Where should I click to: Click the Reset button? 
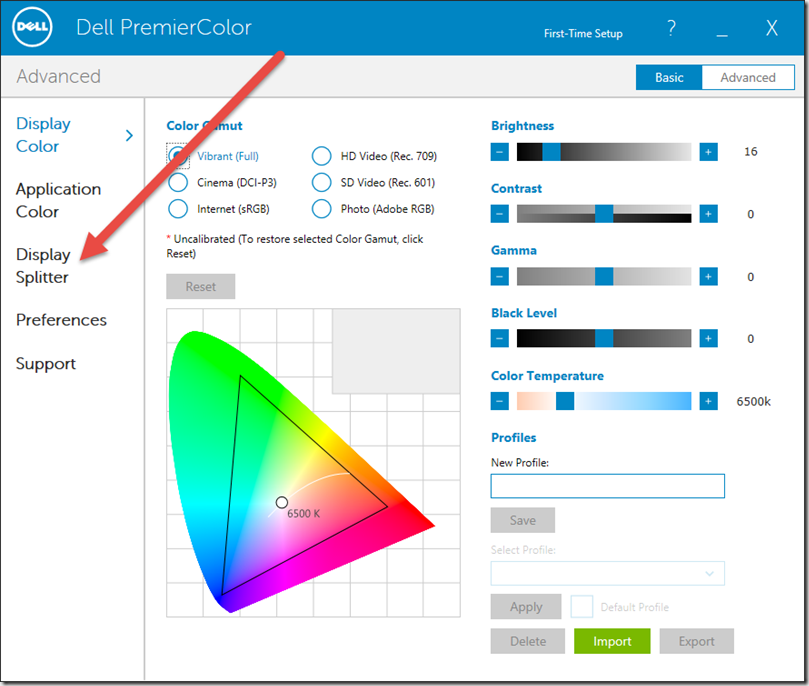click(201, 286)
